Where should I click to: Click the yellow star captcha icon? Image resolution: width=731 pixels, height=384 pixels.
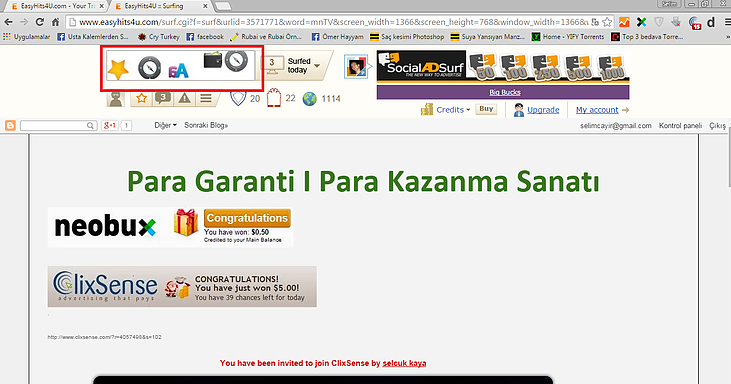(x=118, y=70)
